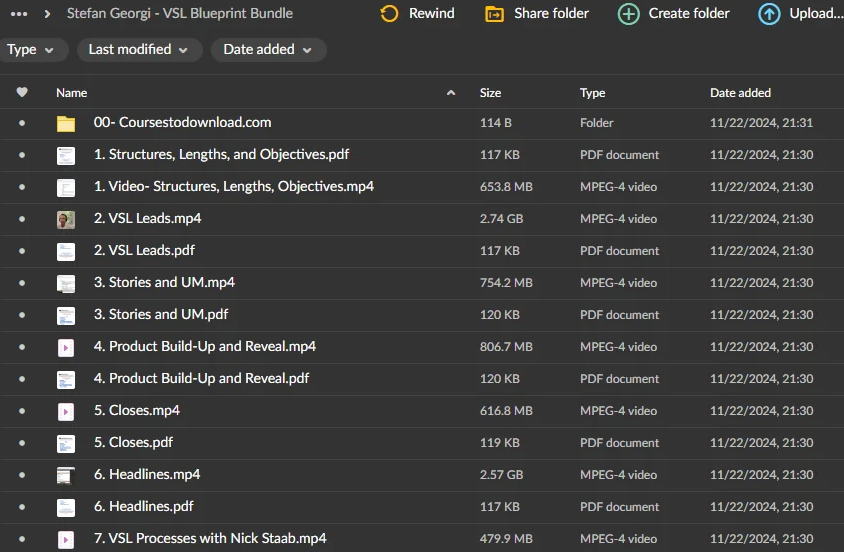
Task: Open the 00- Coursestodownload.com folder name
Action: point(182,122)
